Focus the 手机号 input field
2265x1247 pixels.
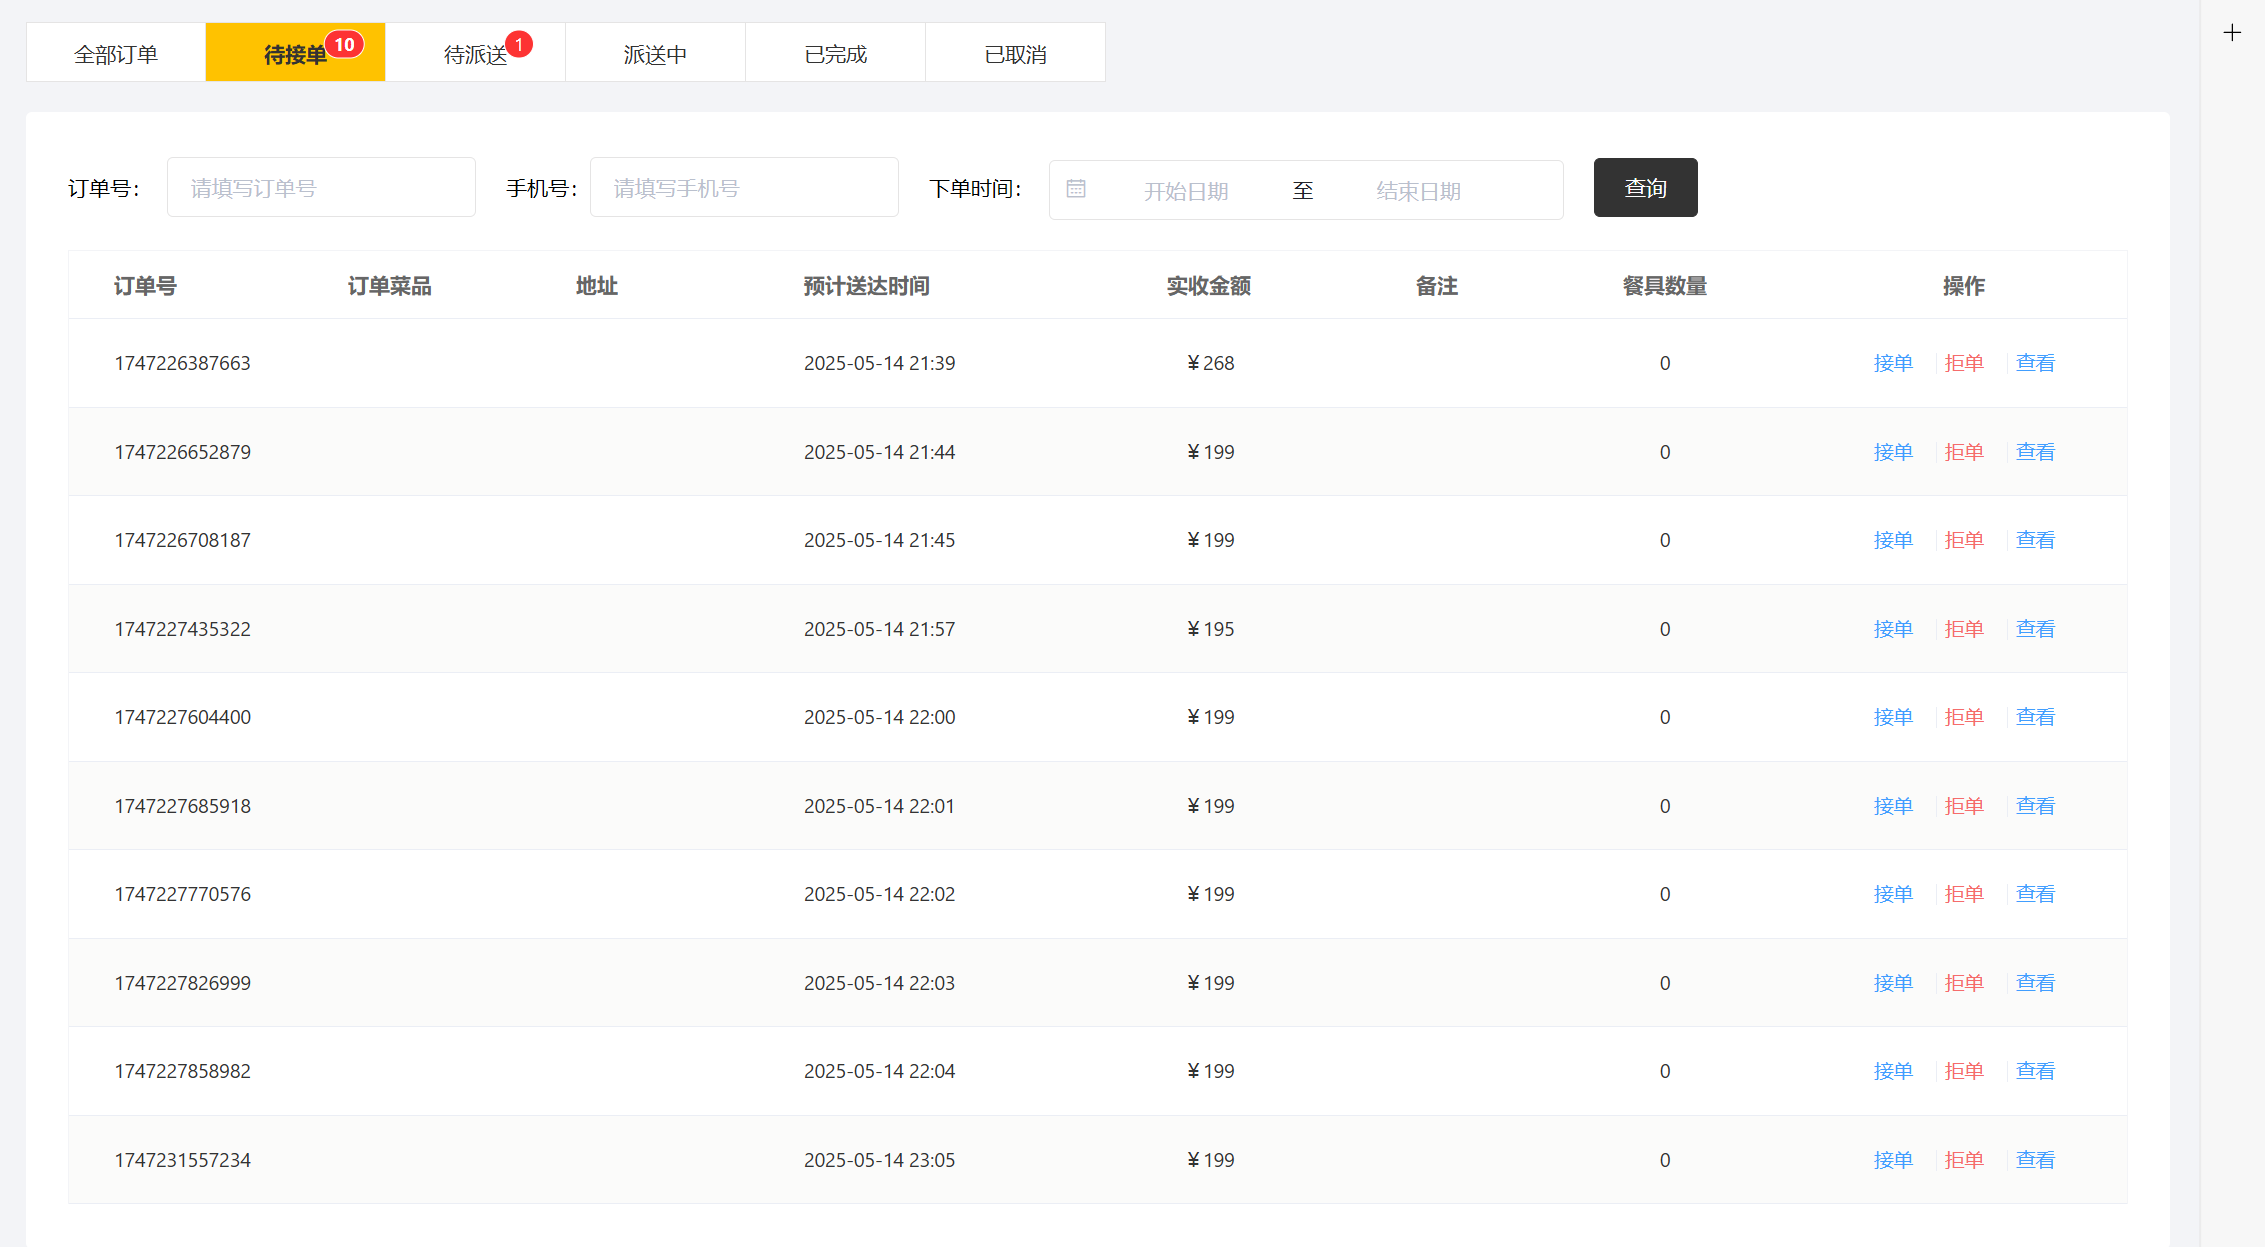tap(744, 188)
